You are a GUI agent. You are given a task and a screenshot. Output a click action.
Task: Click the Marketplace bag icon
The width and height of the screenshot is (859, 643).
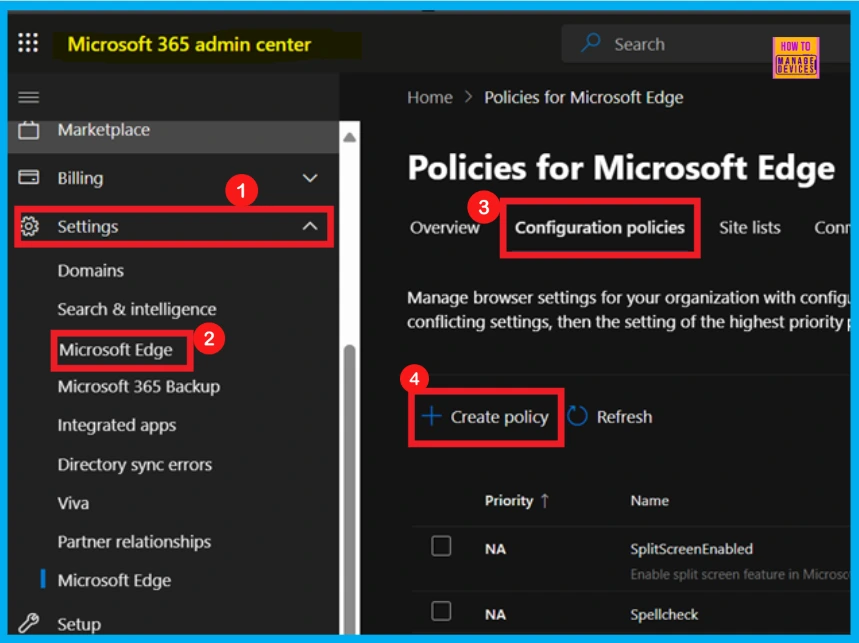[x=28, y=130]
